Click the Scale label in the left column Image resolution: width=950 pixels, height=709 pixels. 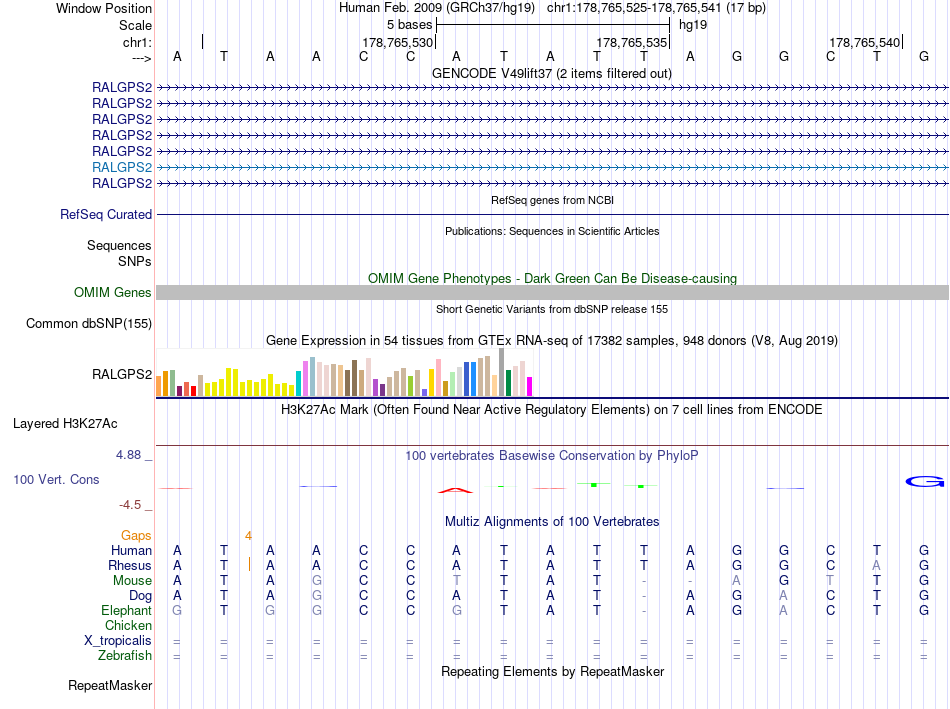tap(135, 25)
